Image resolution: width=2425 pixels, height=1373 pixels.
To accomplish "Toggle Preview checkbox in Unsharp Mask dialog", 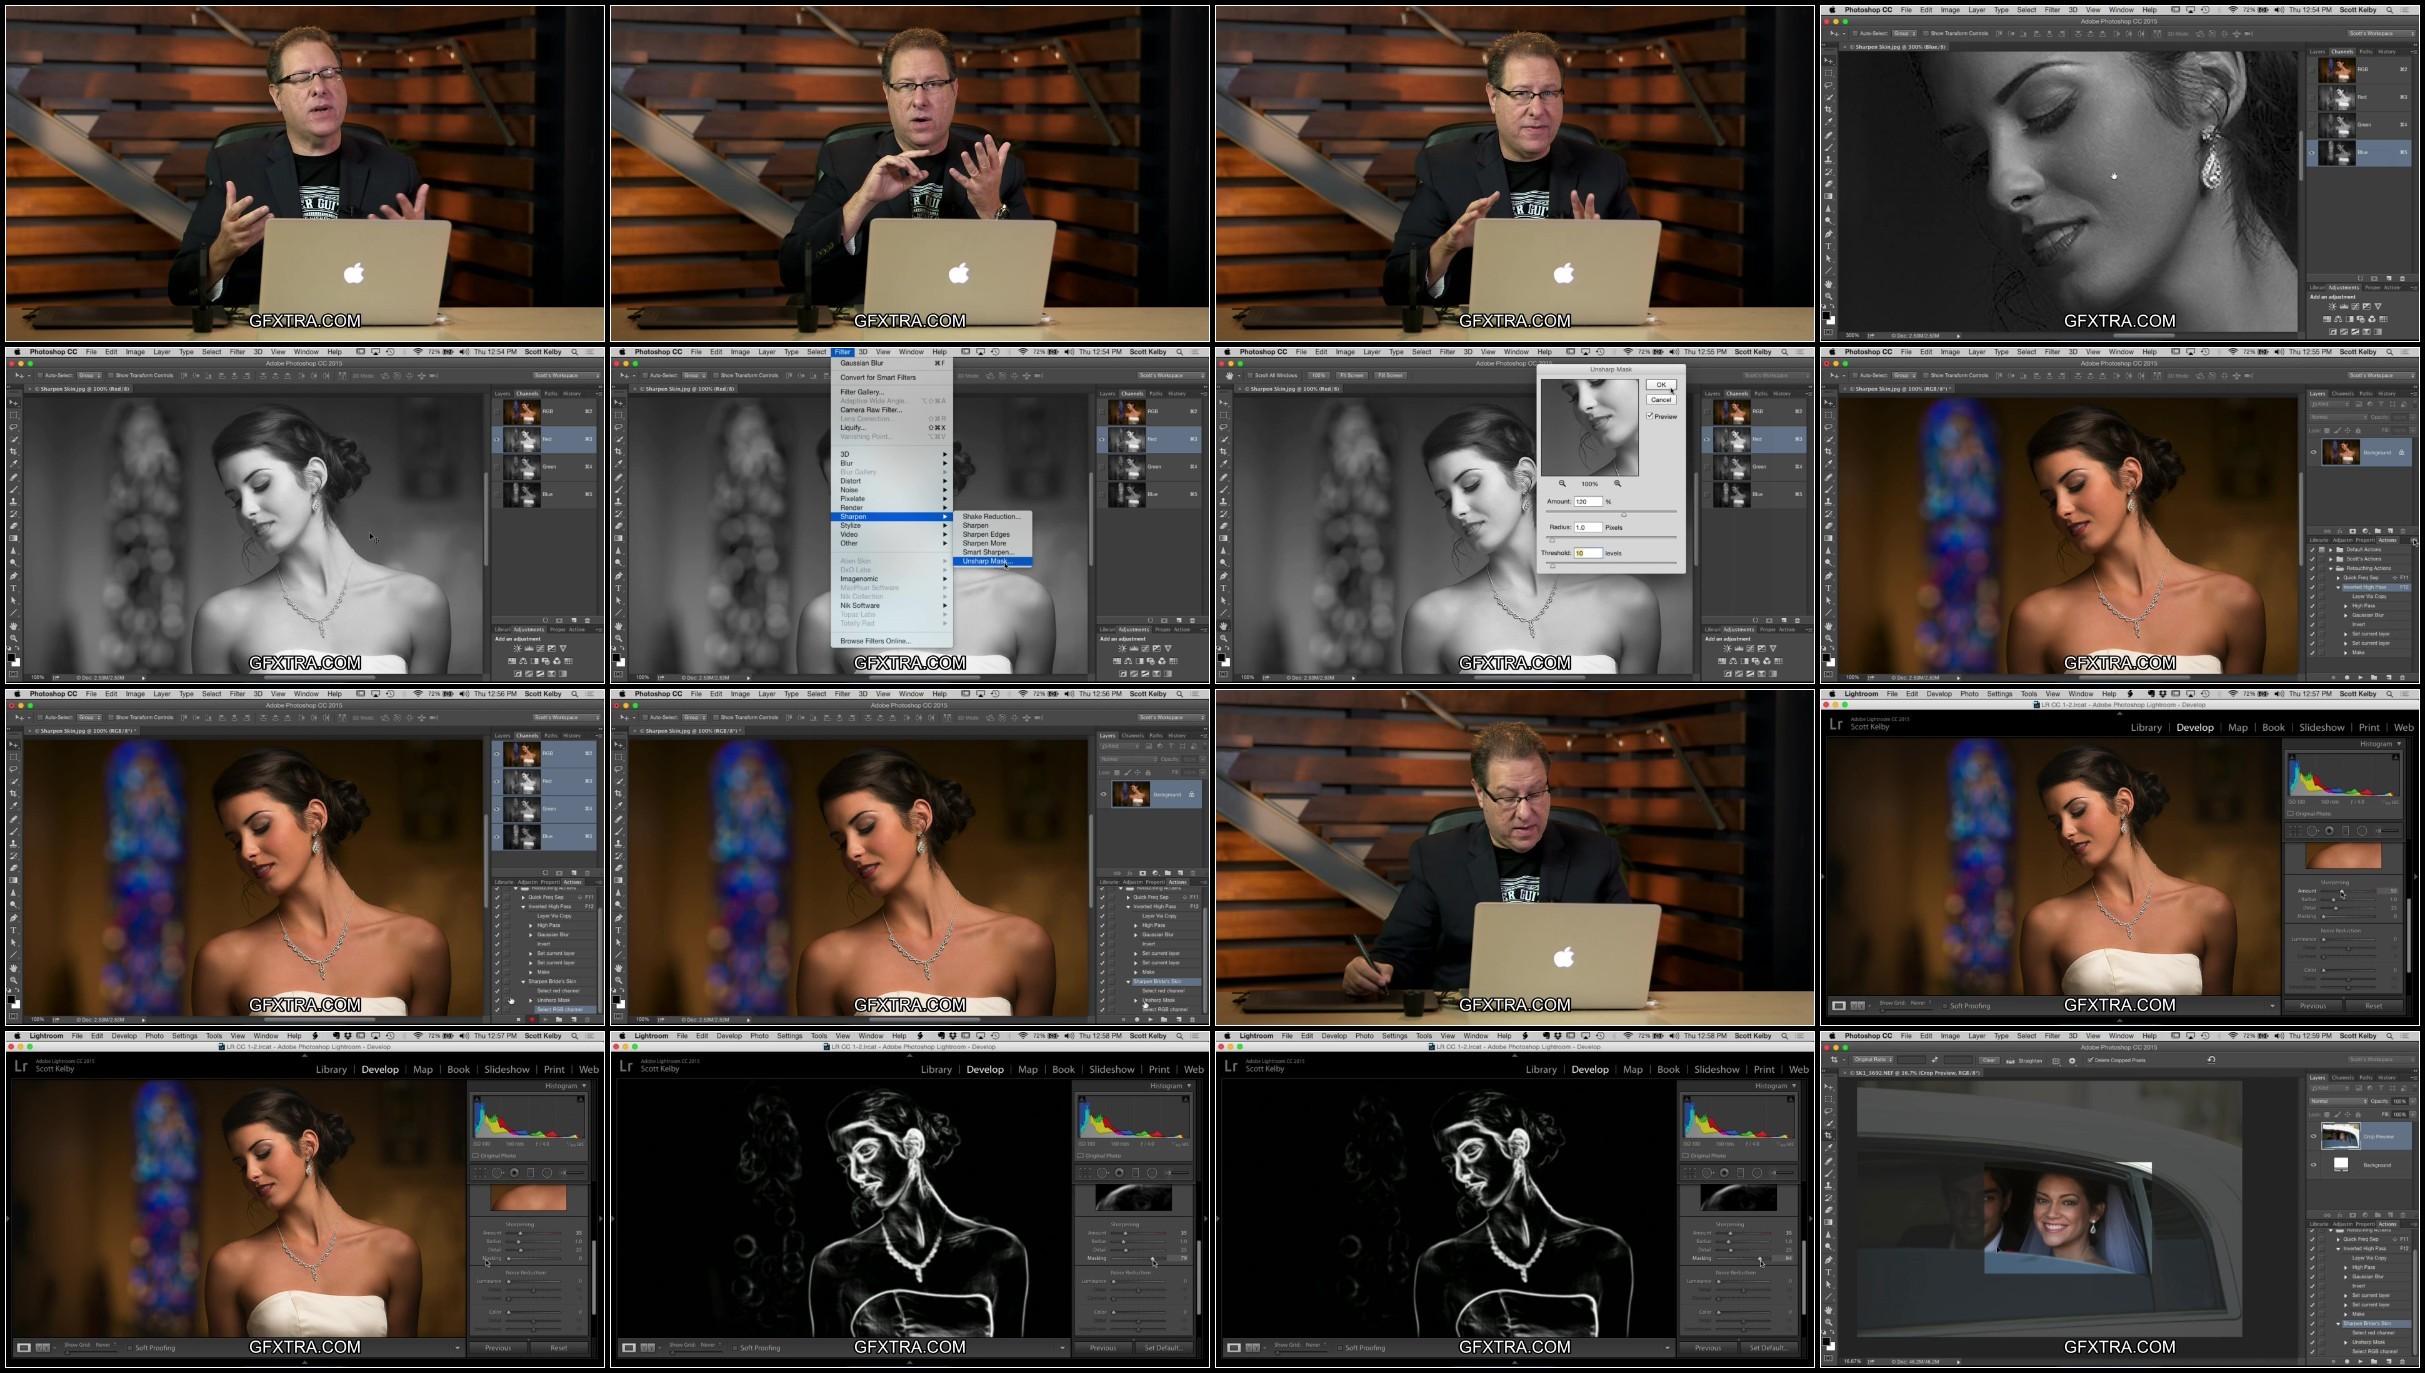I will [1649, 416].
